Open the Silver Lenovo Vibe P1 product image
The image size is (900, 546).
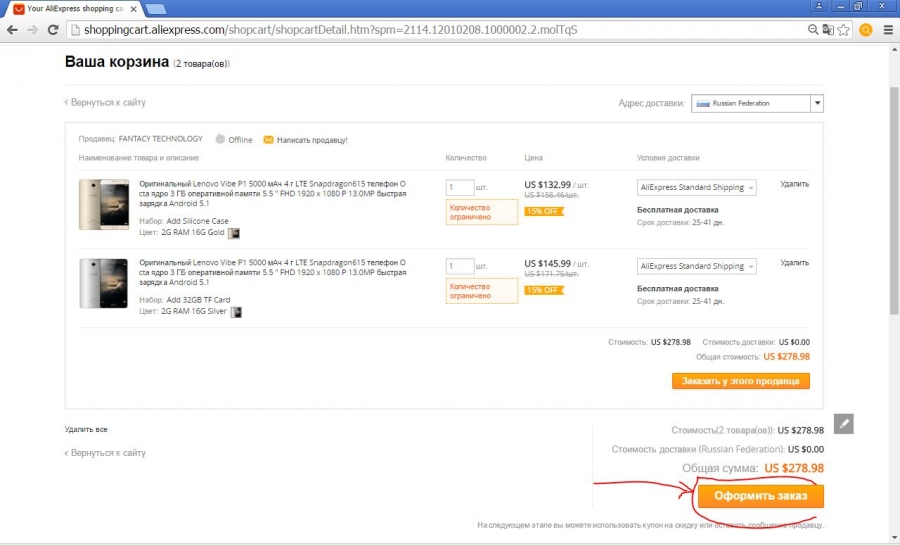[104, 283]
